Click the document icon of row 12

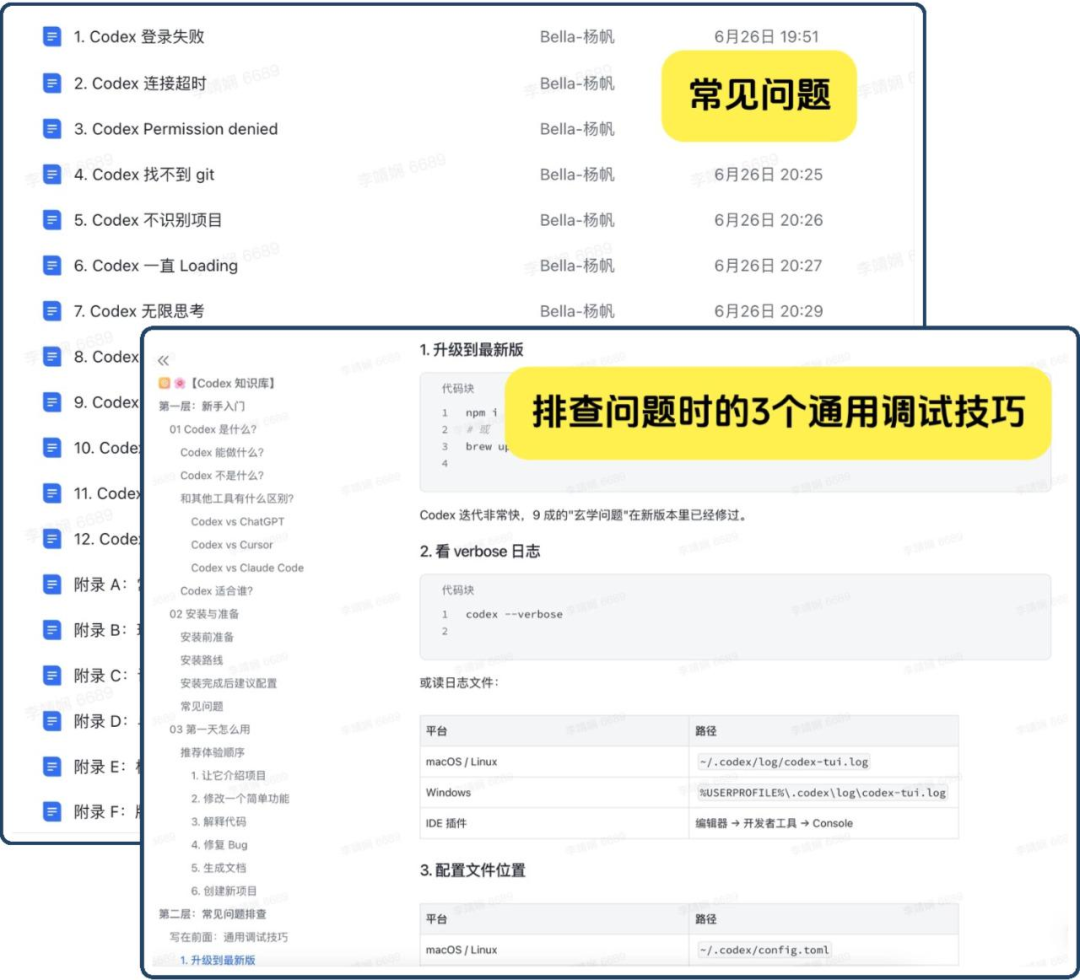[x=52, y=539]
